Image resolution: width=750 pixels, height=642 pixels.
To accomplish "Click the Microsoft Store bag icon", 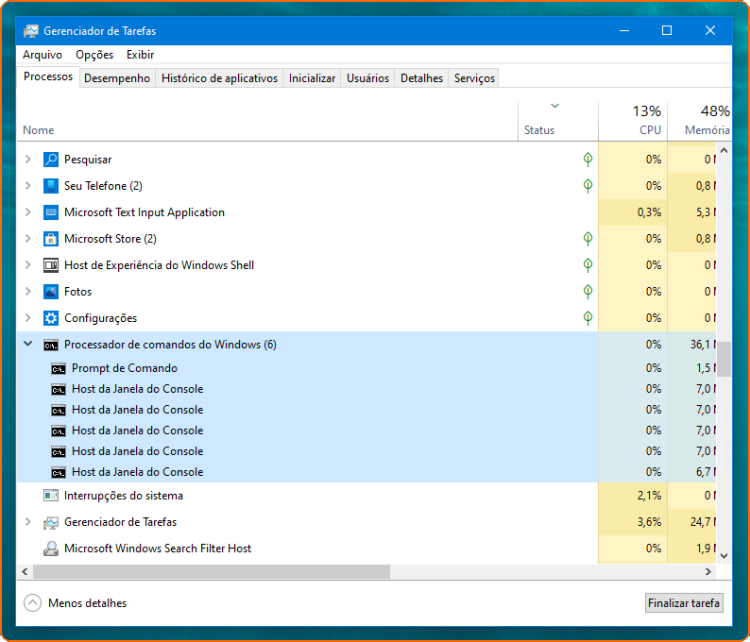I will [51, 238].
